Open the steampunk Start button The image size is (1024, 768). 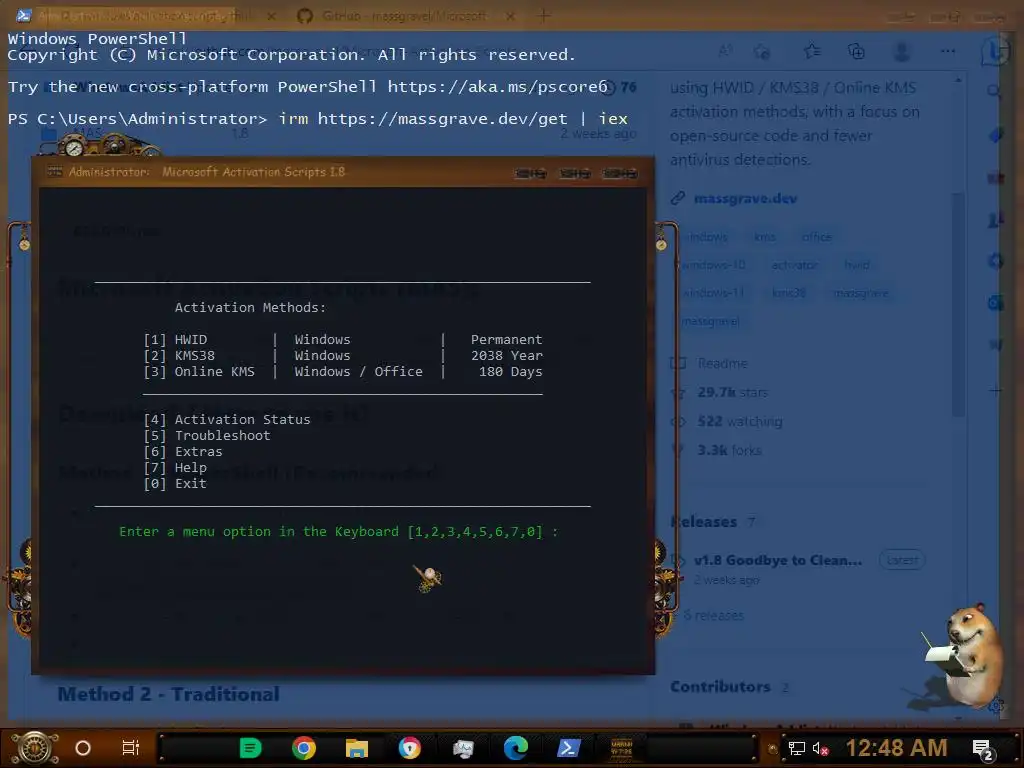[x=34, y=747]
